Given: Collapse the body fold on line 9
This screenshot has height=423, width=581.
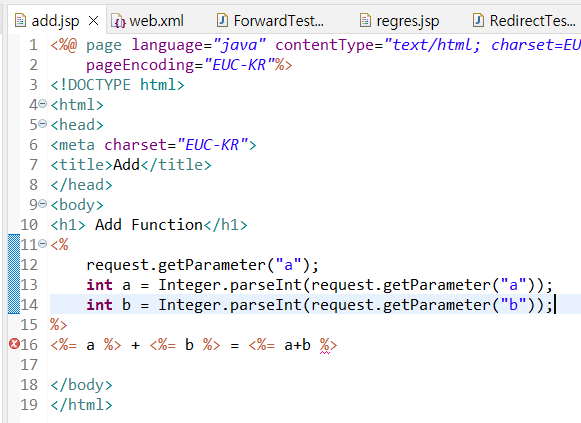Looking at the screenshot, I should coord(43,204).
